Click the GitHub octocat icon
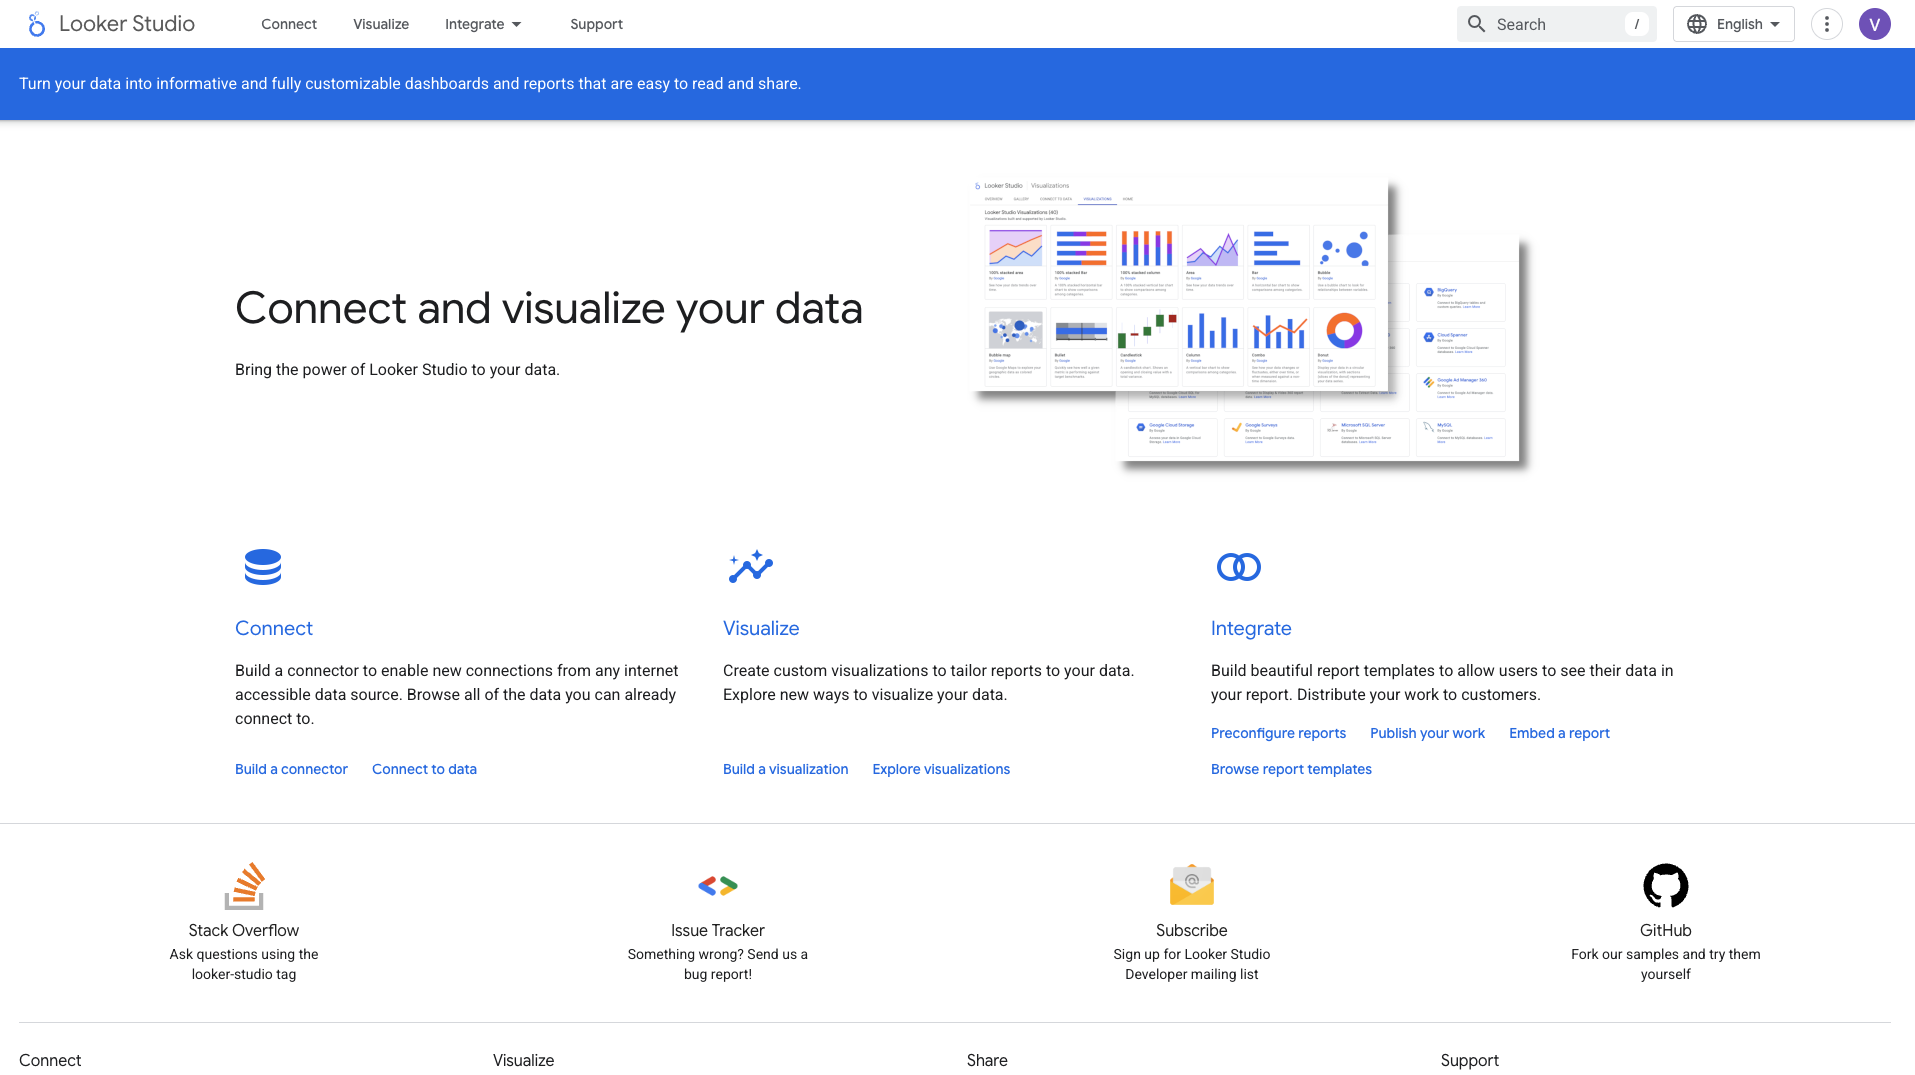 [x=1666, y=886]
